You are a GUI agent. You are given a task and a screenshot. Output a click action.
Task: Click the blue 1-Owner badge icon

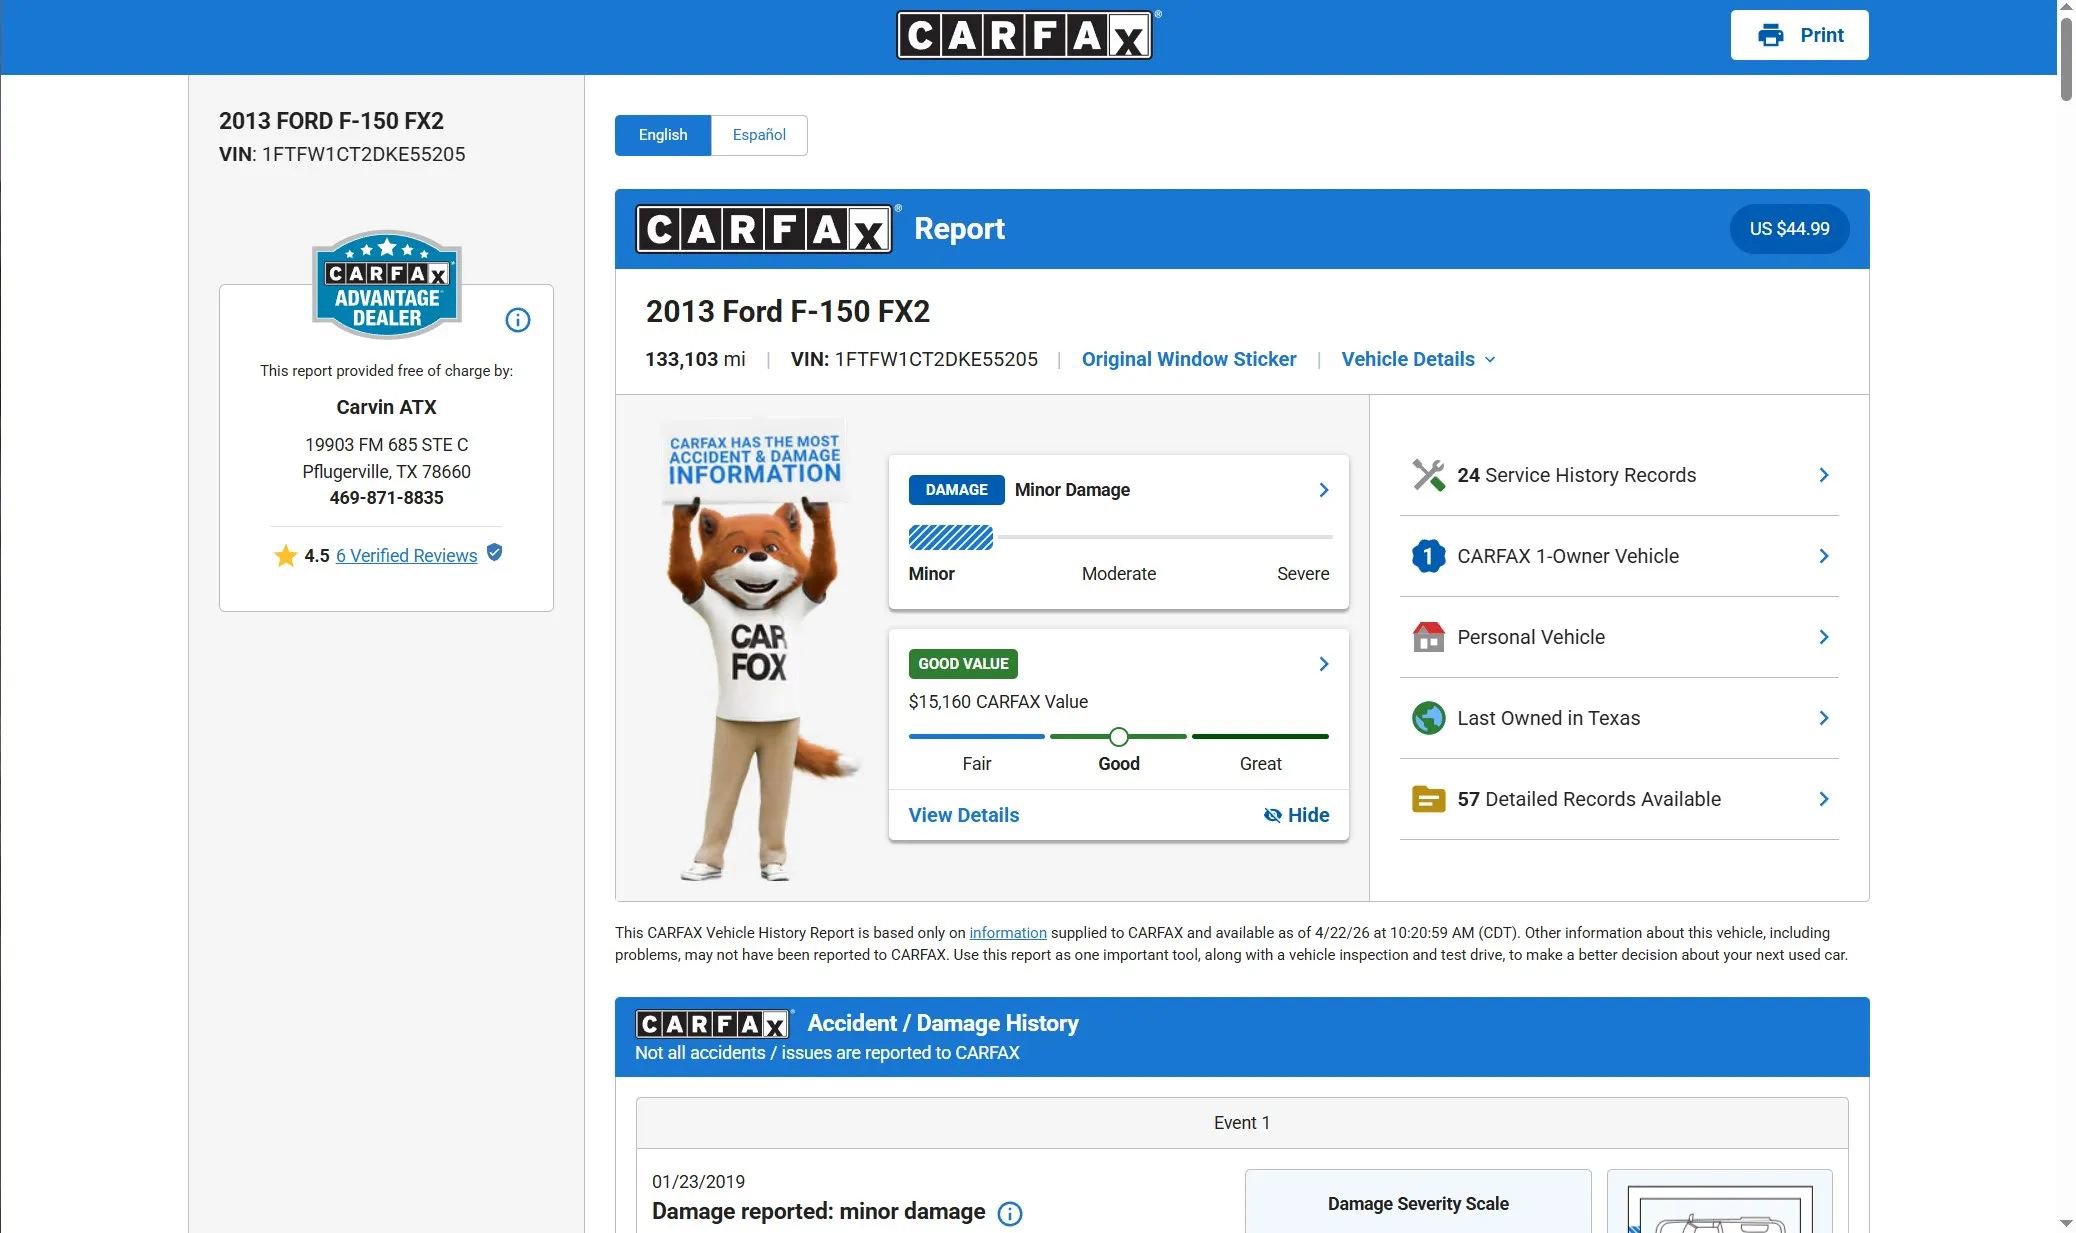pos(1428,556)
